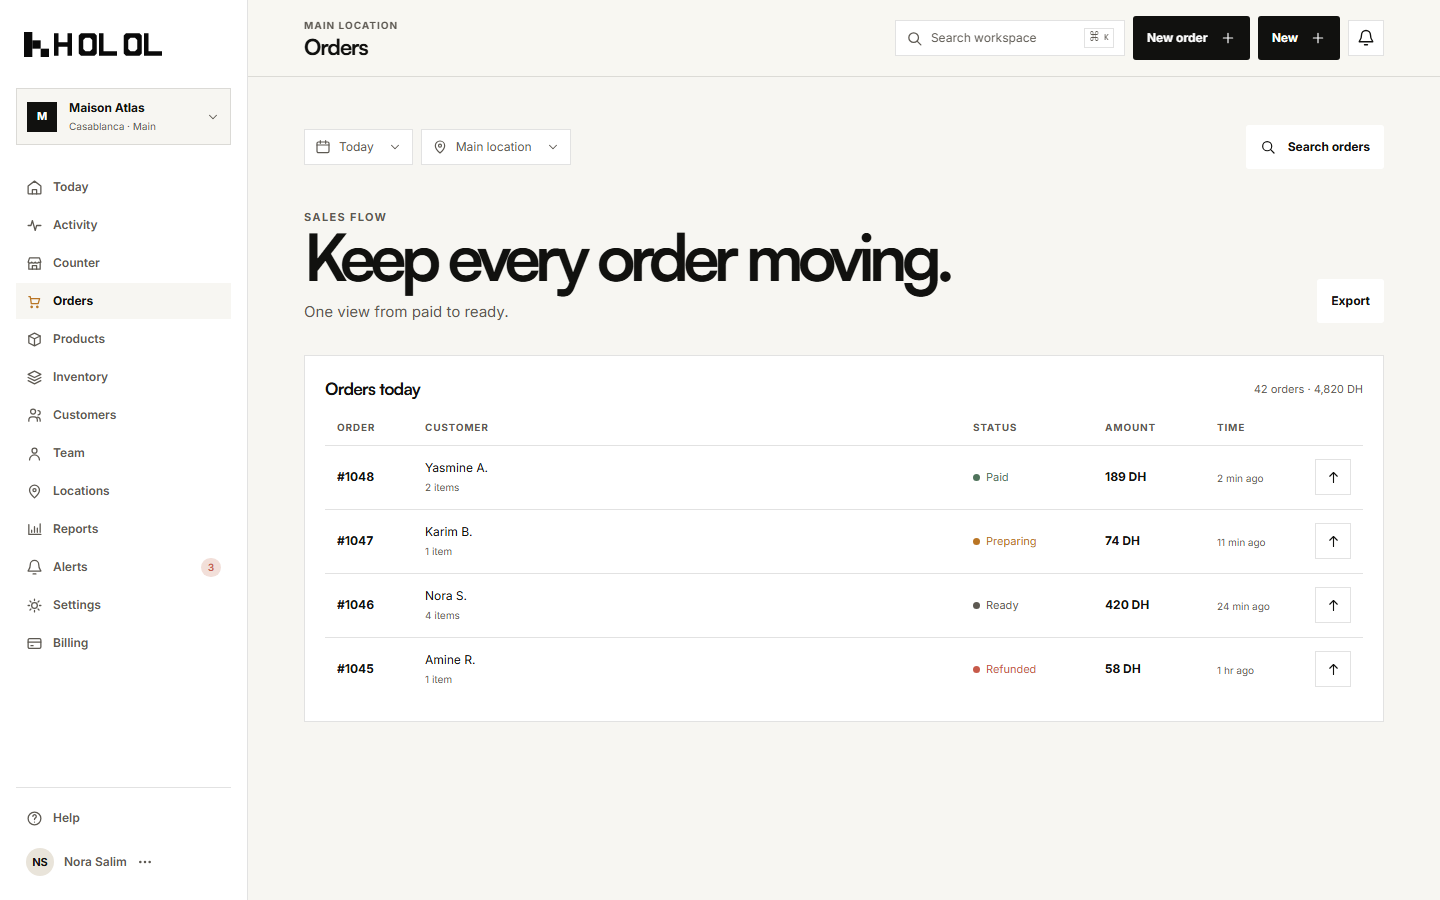Screen dimensions: 1440x900
Task: Open Alerts in the sidebar
Action: (x=123, y=567)
